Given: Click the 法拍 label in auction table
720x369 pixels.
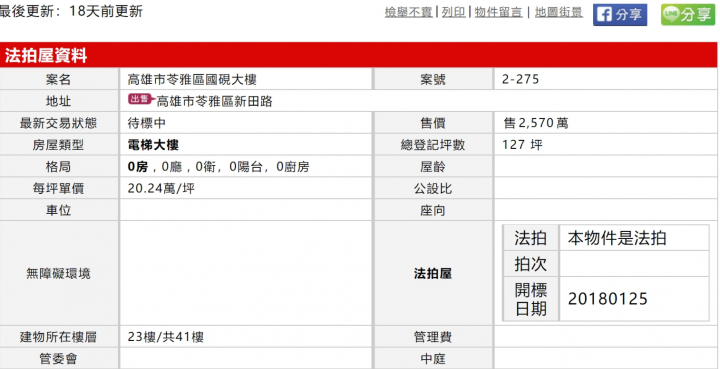Looking at the screenshot, I should tap(531, 238).
